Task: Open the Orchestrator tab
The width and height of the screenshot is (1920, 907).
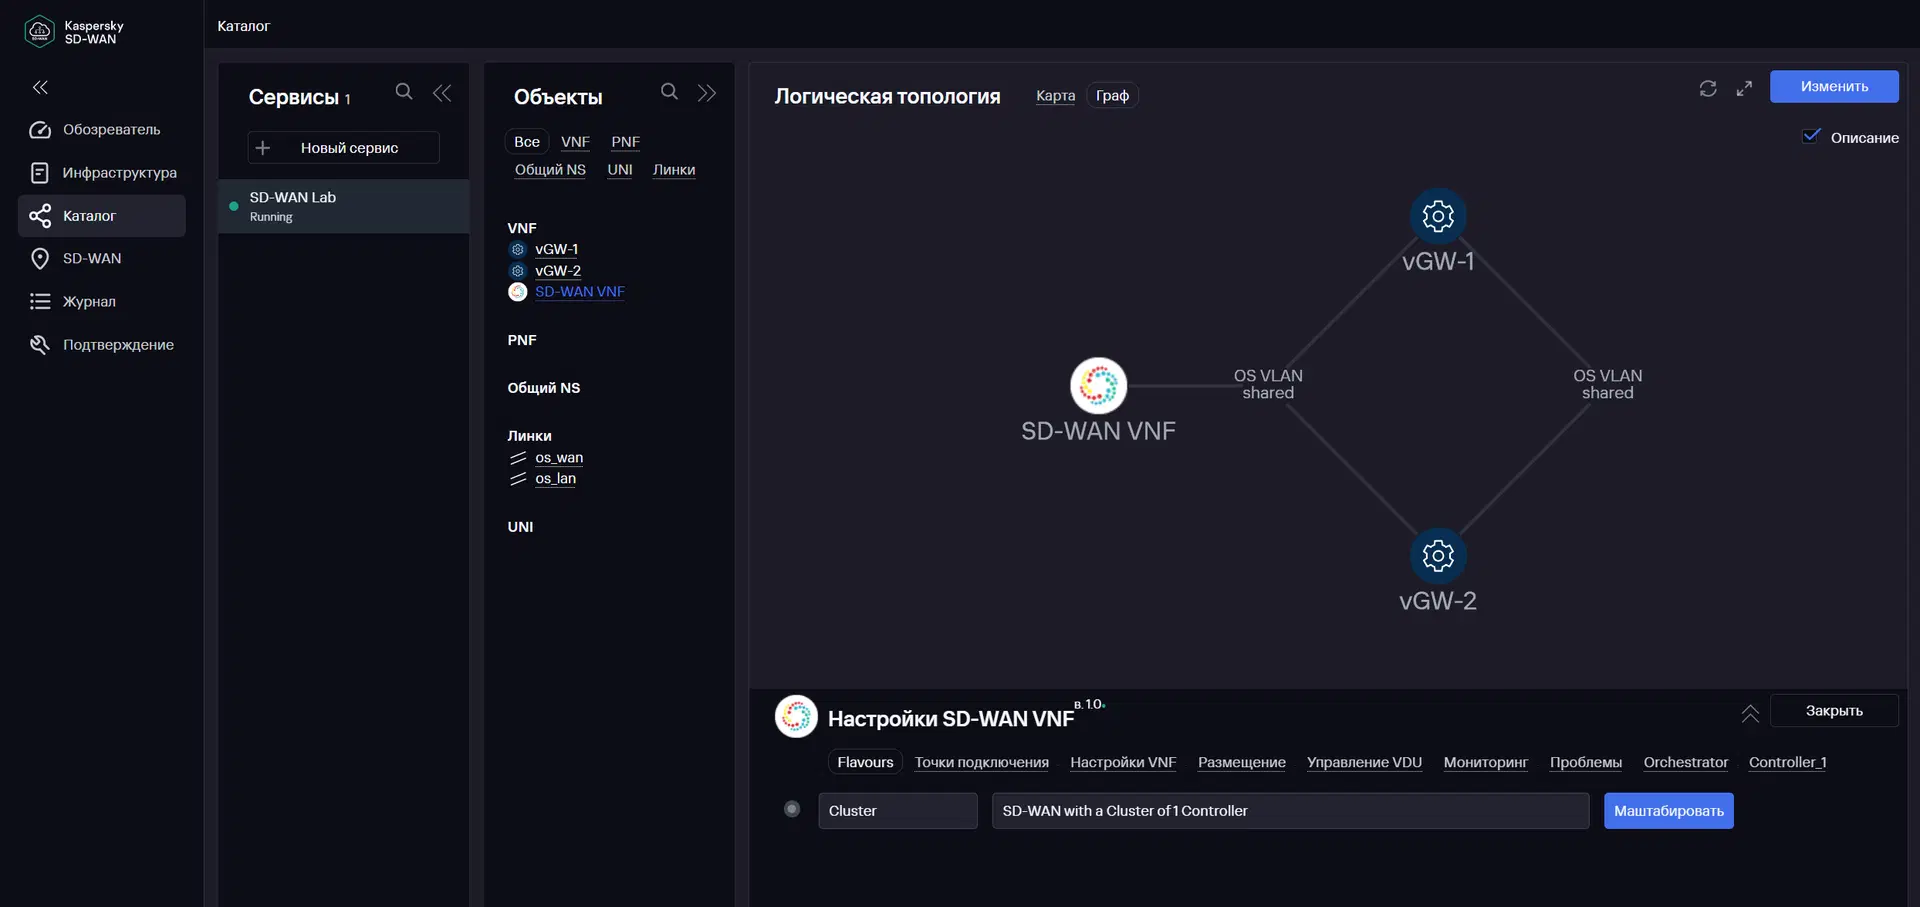Action: click(1685, 763)
